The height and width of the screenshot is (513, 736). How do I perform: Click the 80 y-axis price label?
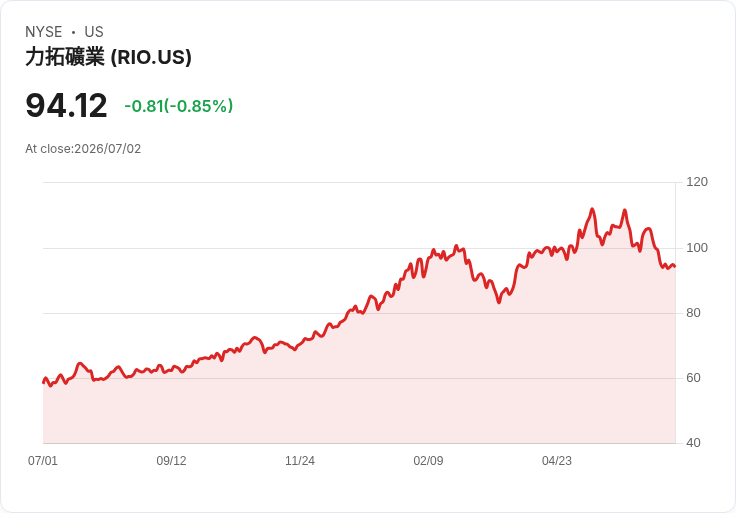pyautogui.click(x=693, y=313)
